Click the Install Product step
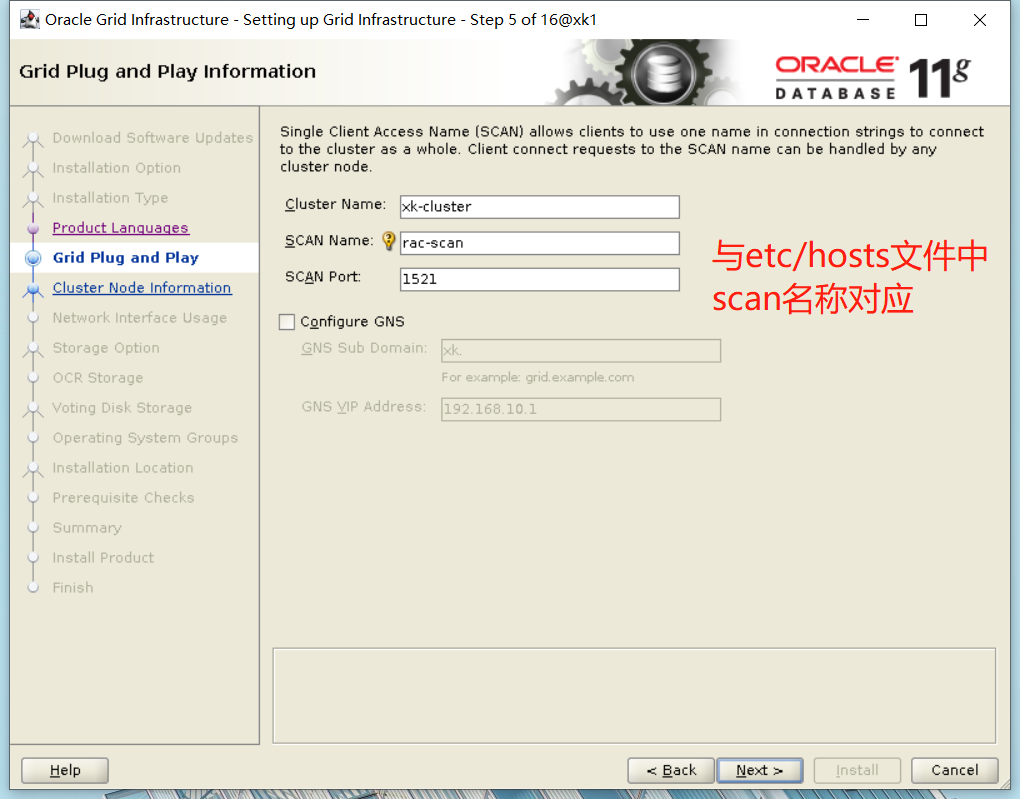This screenshot has height=799, width=1020. coord(103,558)
